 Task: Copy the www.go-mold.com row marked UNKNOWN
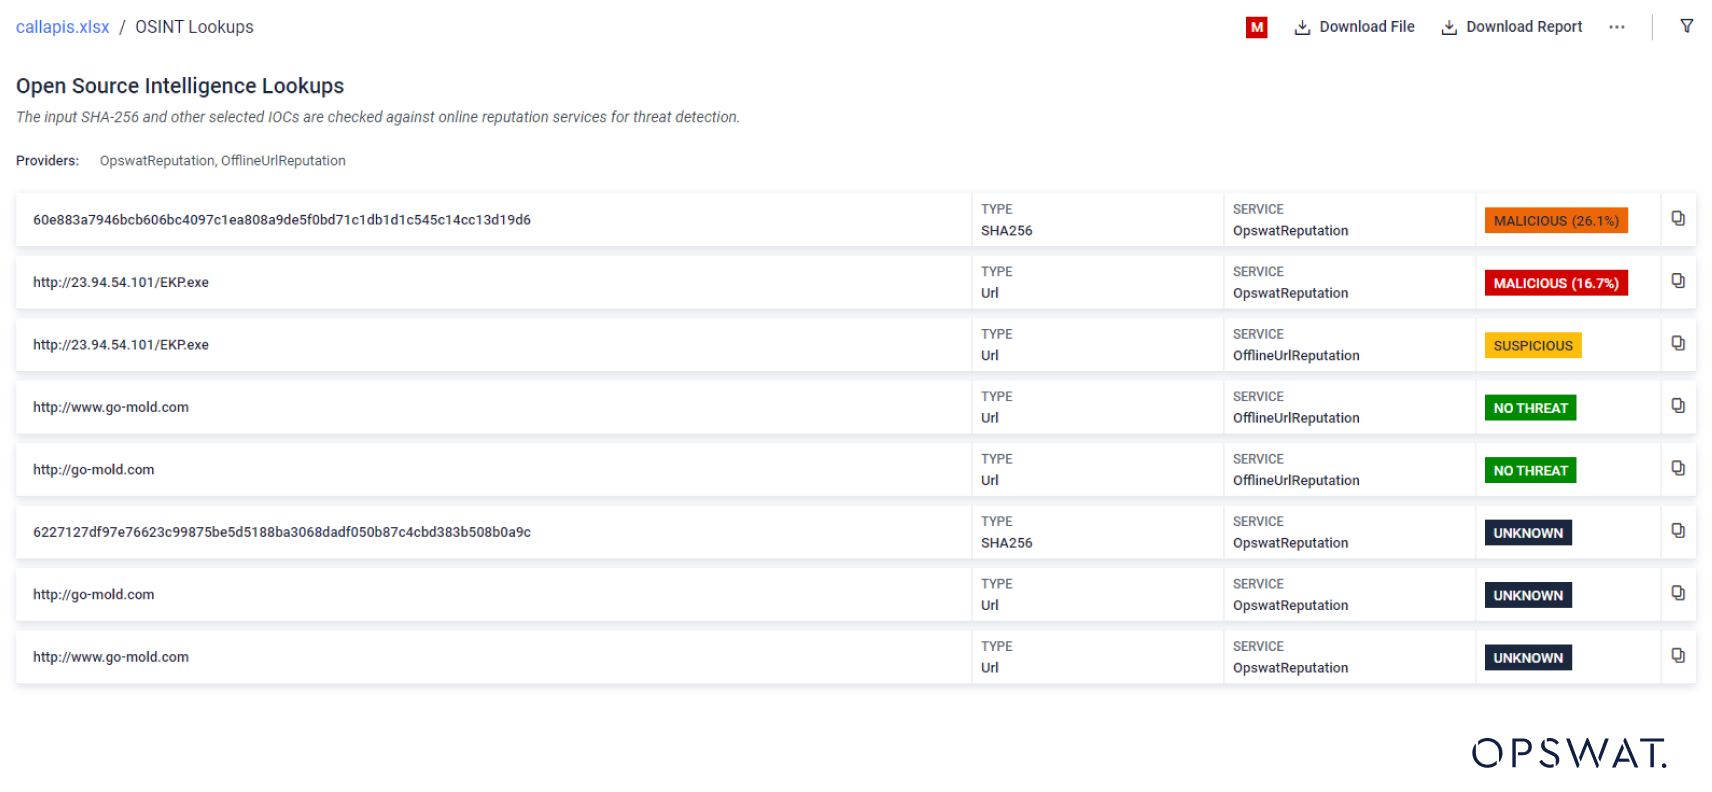[x=1678, y=655]
